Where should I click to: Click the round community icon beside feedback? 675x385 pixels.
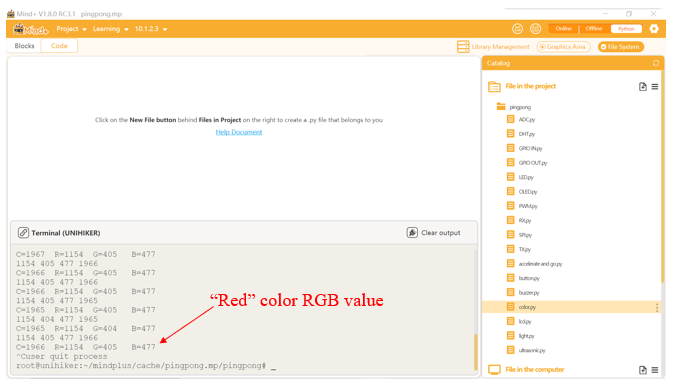(535, 29)
